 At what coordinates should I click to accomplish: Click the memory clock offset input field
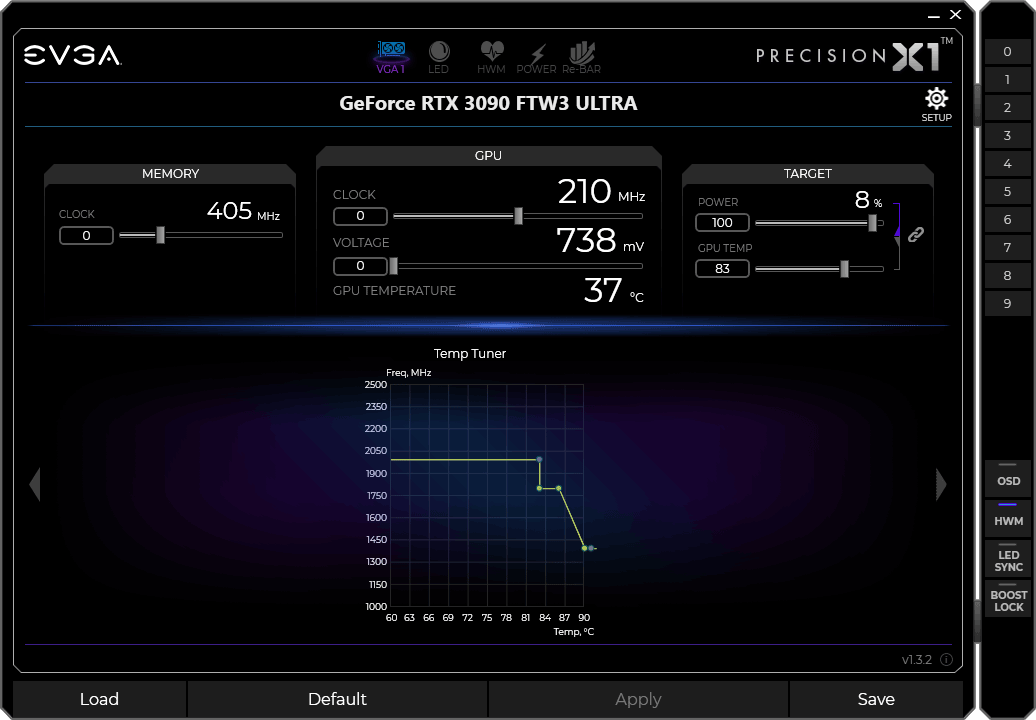click(86, 236)
